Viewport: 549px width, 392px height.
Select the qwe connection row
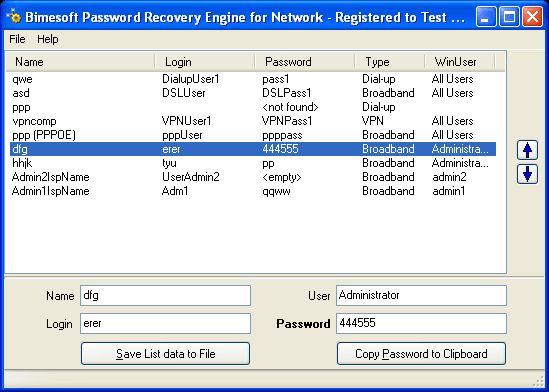tap(253, 79)
